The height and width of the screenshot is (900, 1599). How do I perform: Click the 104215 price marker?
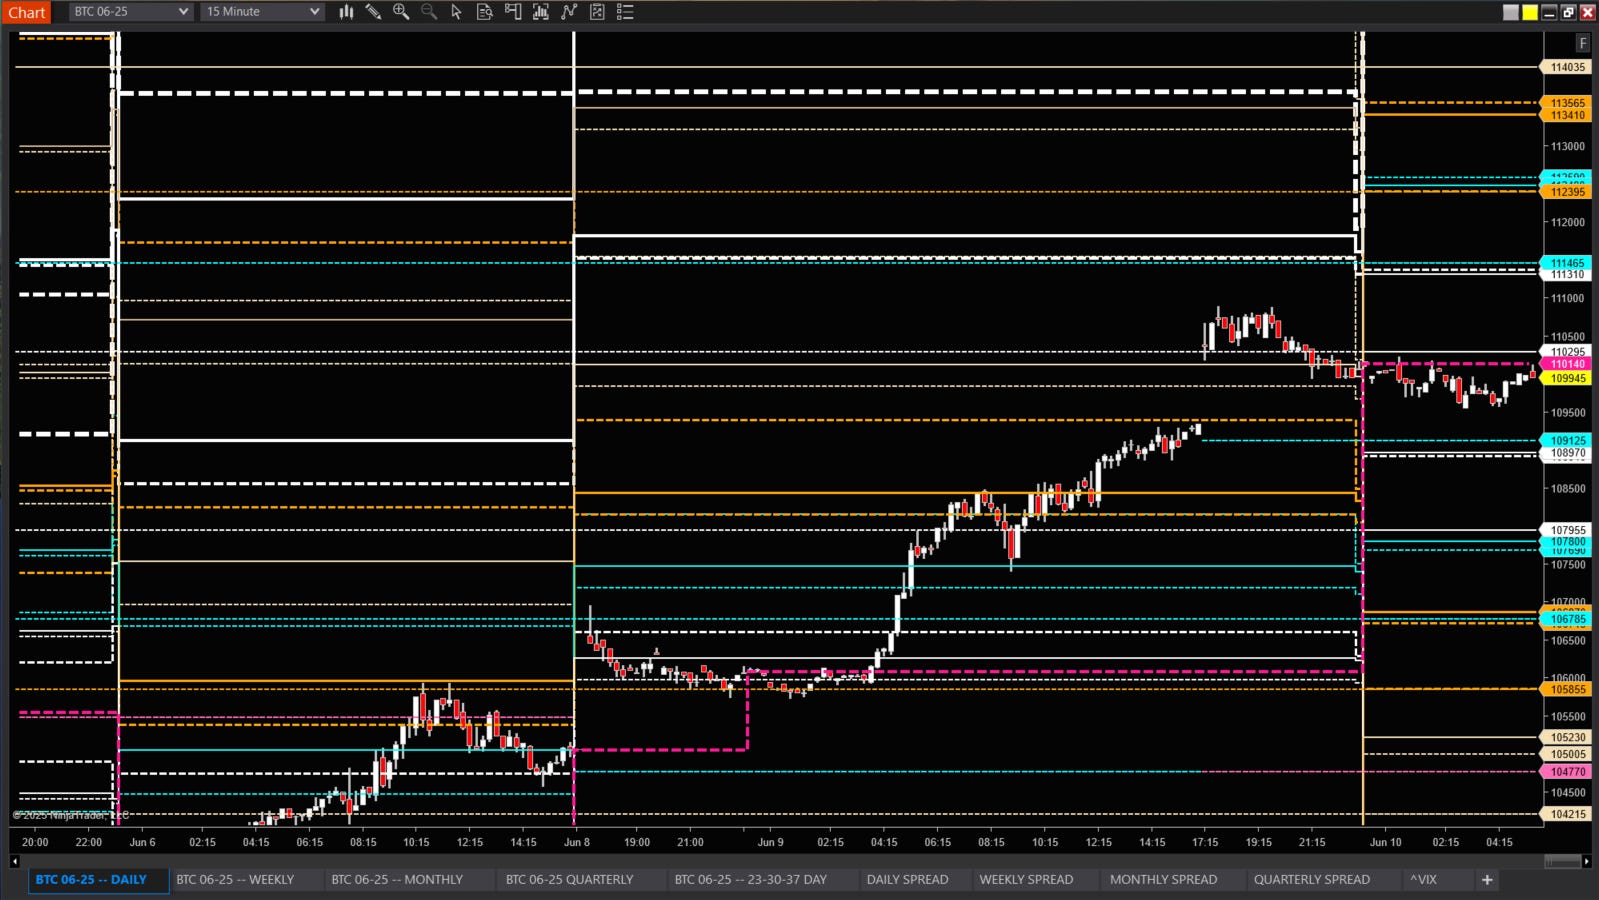coord(1567,815)
